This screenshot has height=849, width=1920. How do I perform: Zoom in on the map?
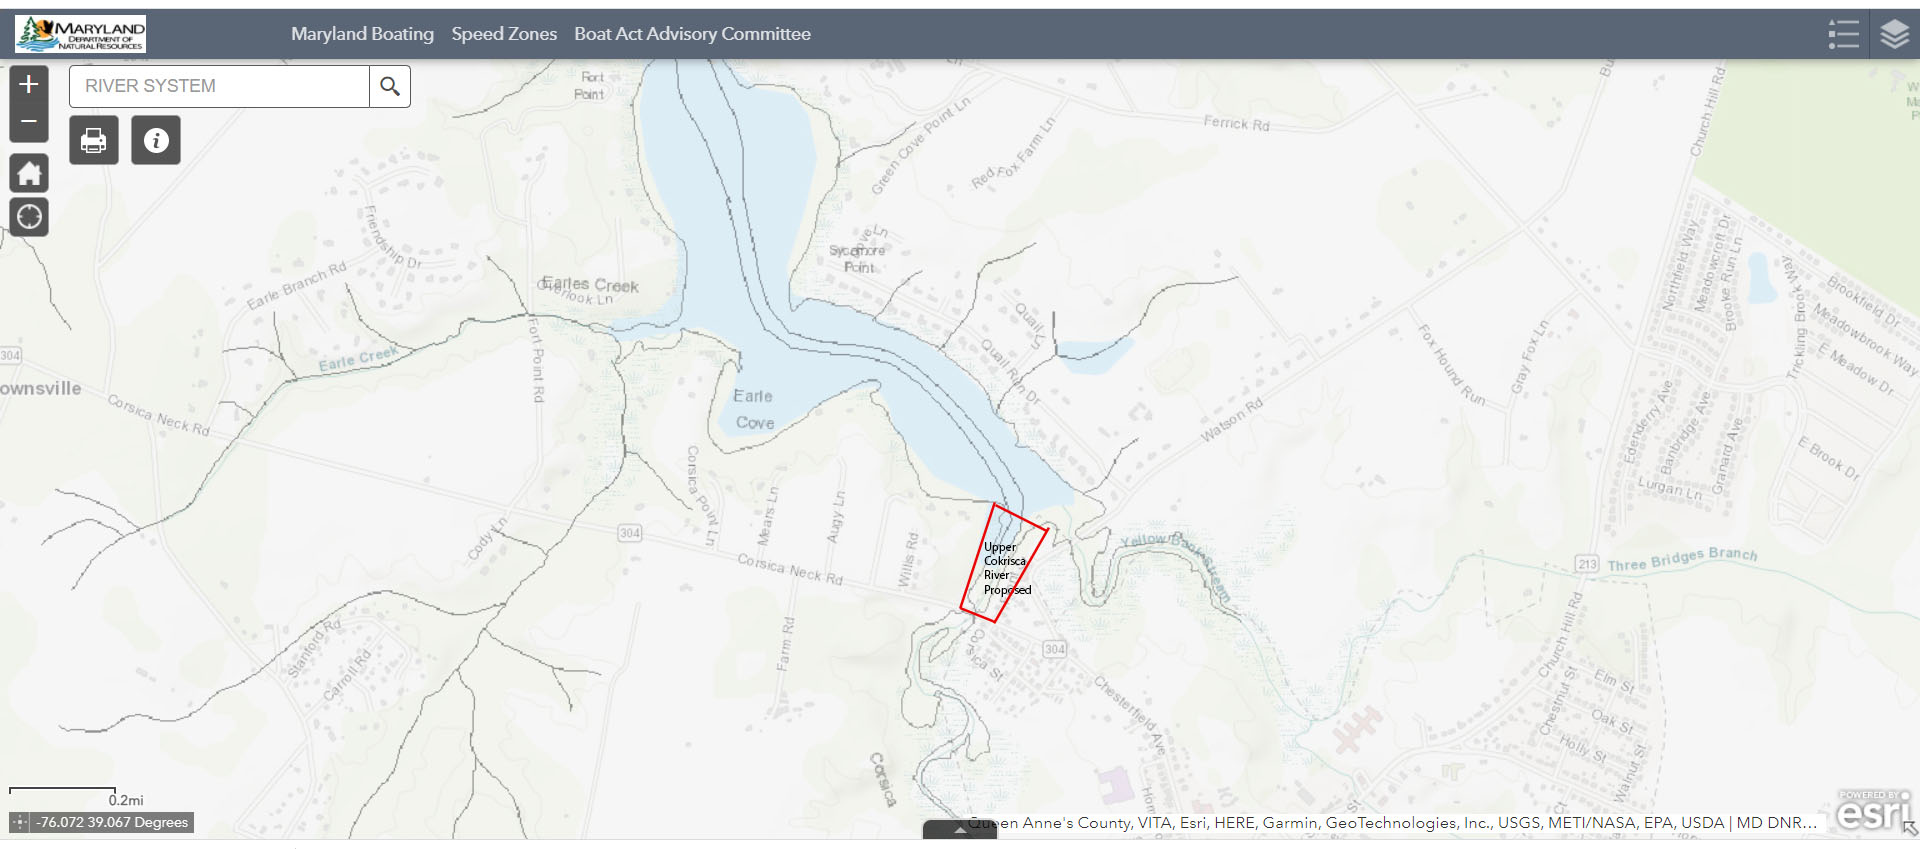[x=29, y=85]
